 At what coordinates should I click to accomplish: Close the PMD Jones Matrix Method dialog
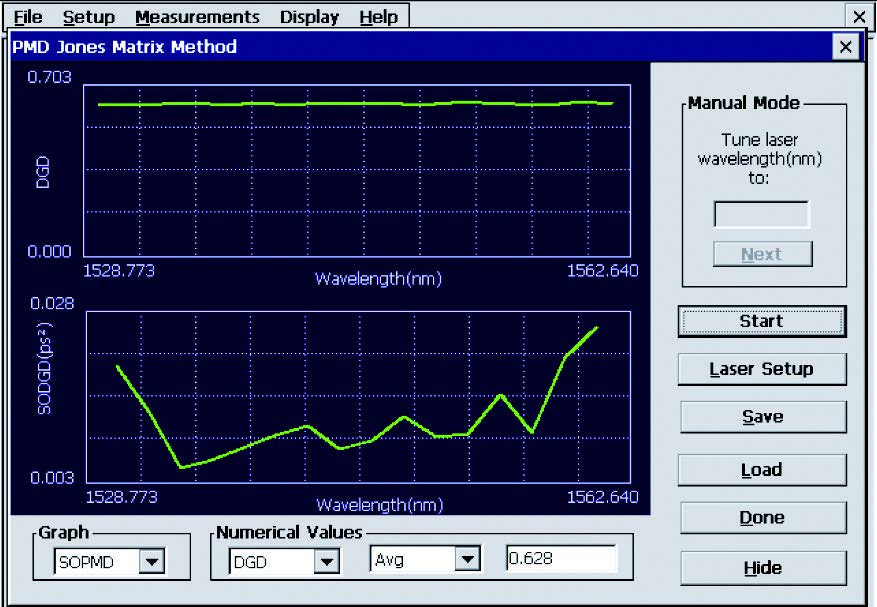pos(845,47)
